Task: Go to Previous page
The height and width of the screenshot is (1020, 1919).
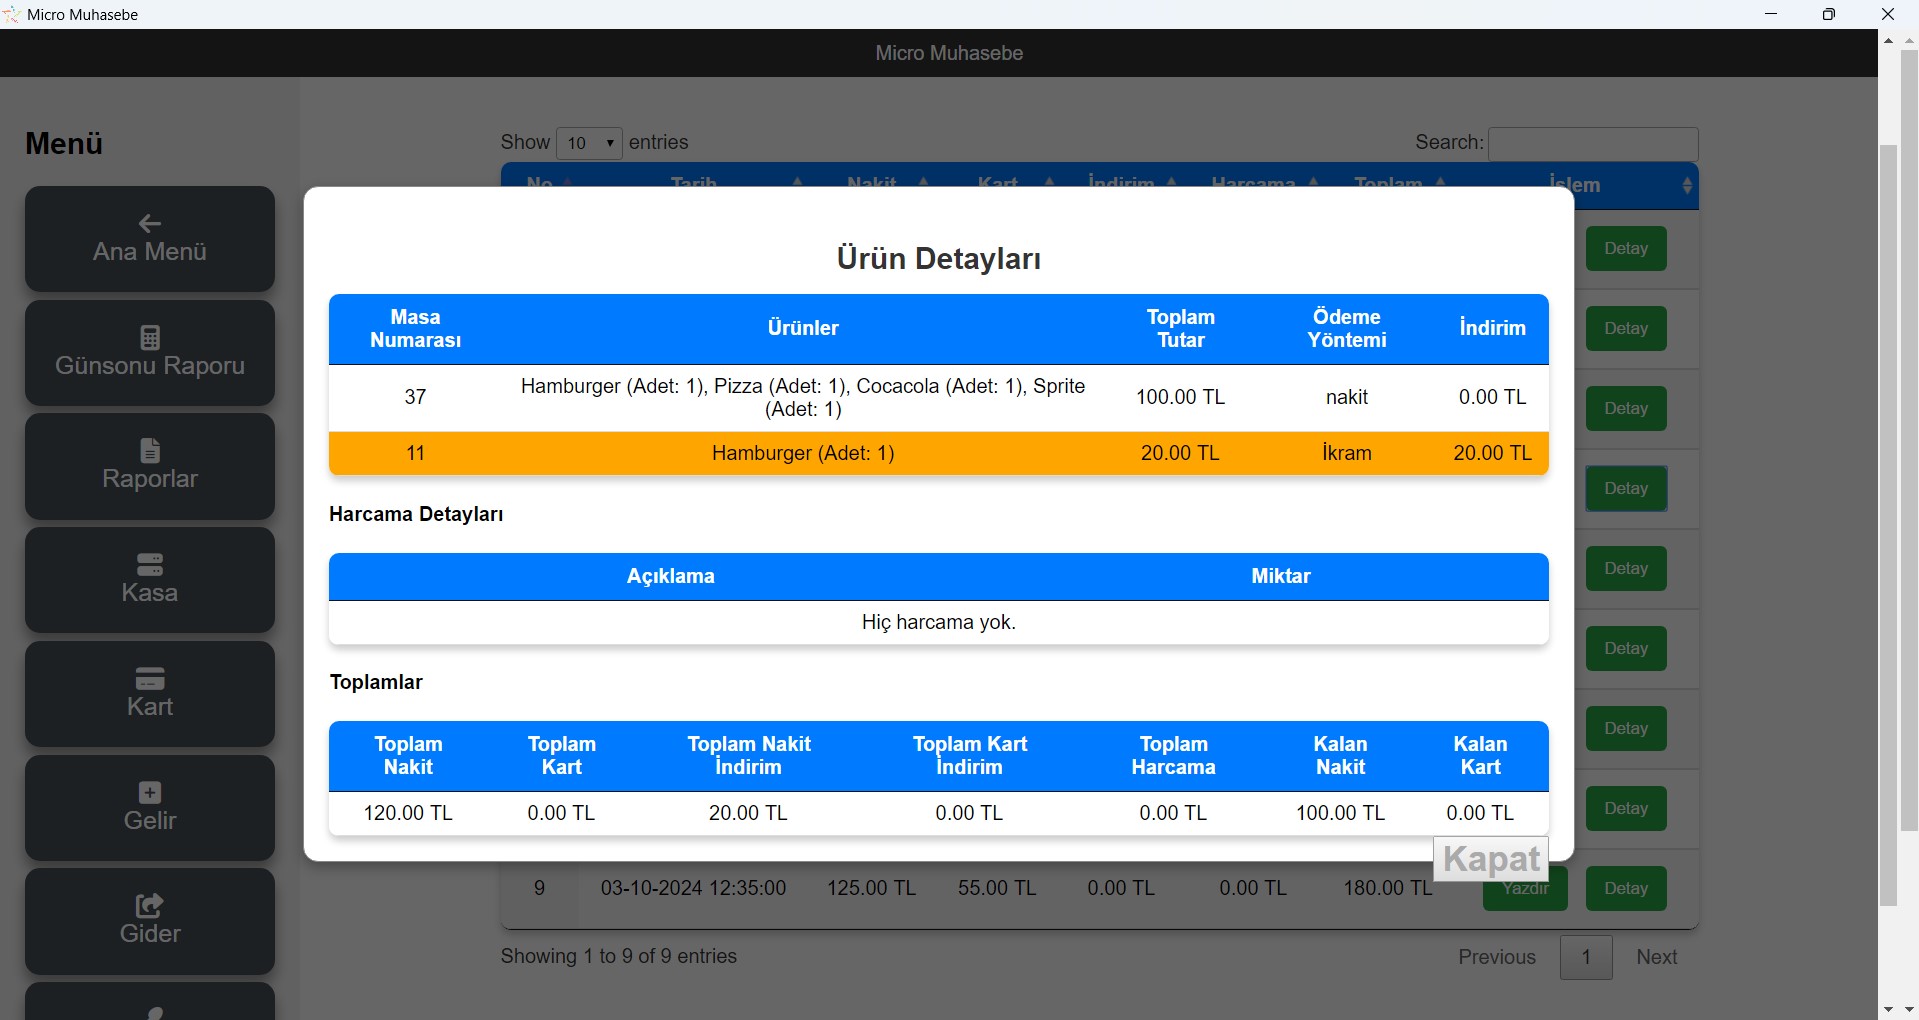Action: point(1496,957)
